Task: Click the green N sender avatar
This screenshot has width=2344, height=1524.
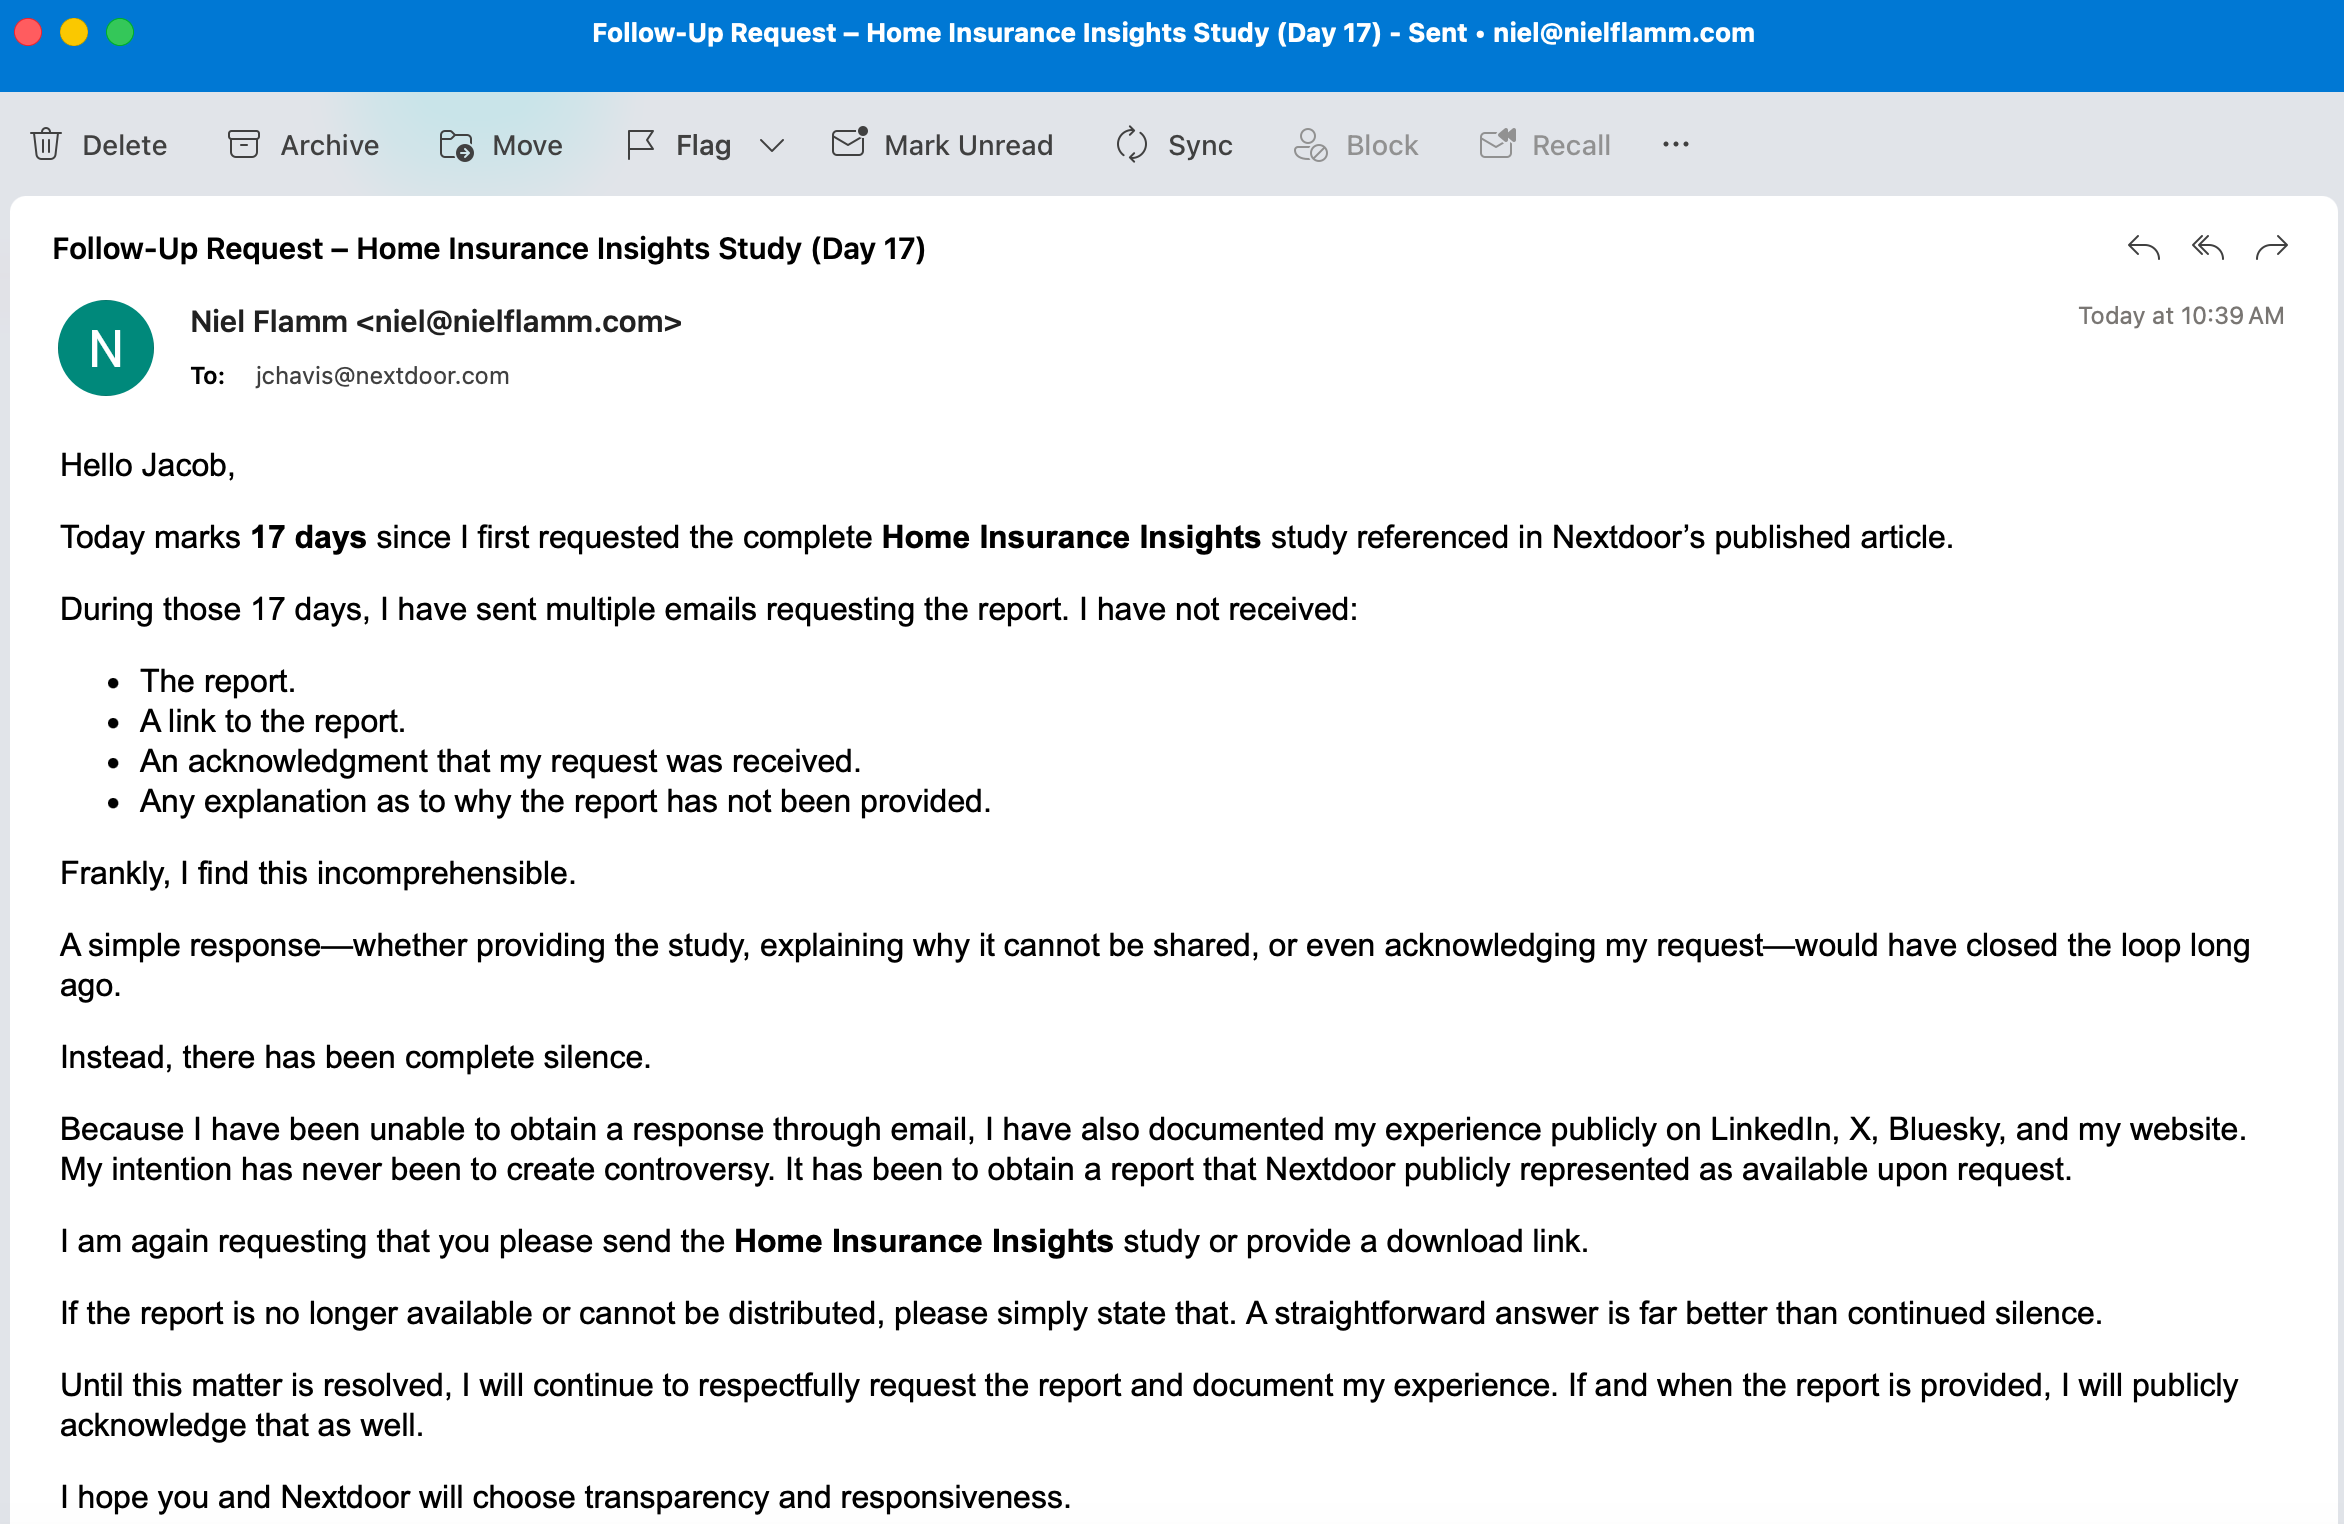Action: (106, 348)
